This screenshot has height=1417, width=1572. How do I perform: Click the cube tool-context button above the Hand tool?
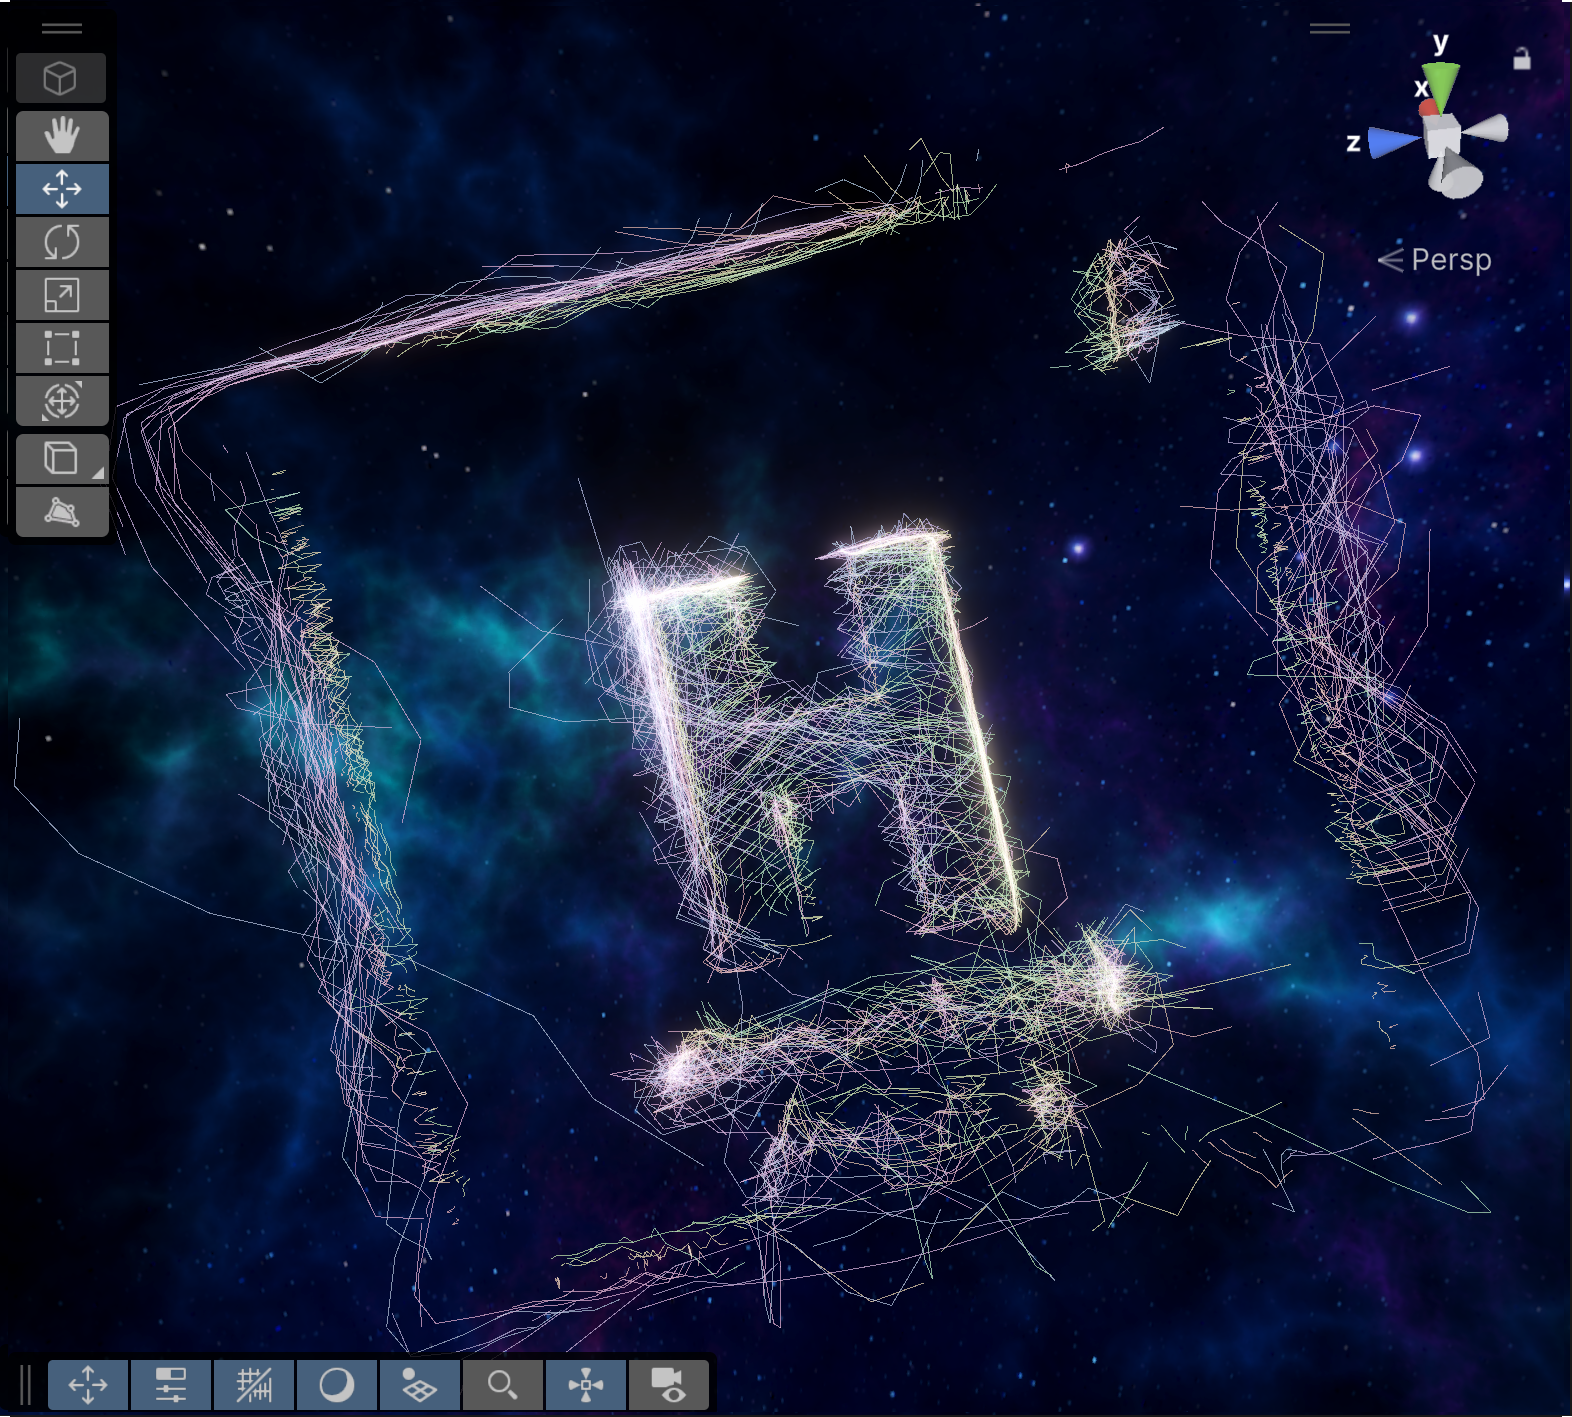coord(61,78)
